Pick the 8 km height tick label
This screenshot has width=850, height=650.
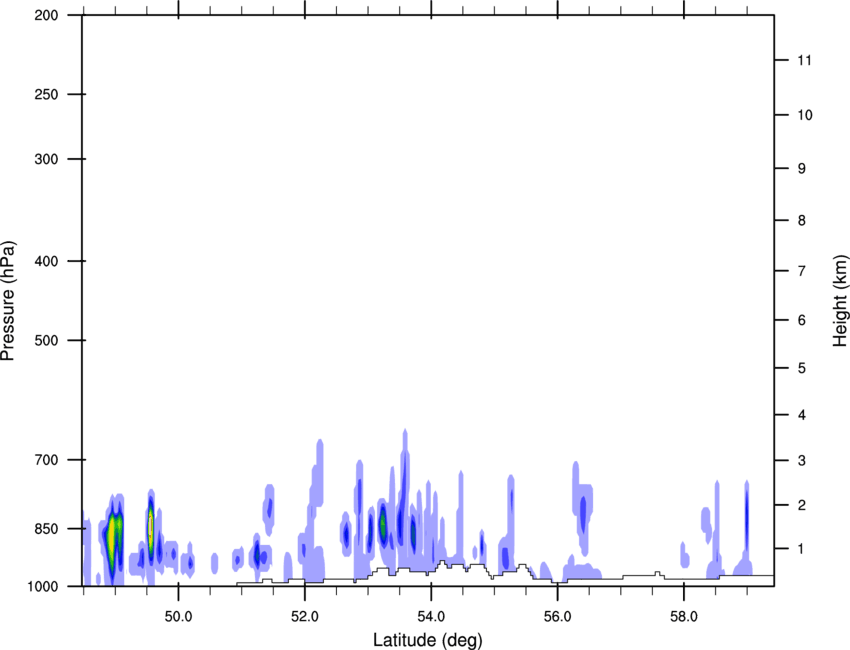click(802, 221)
